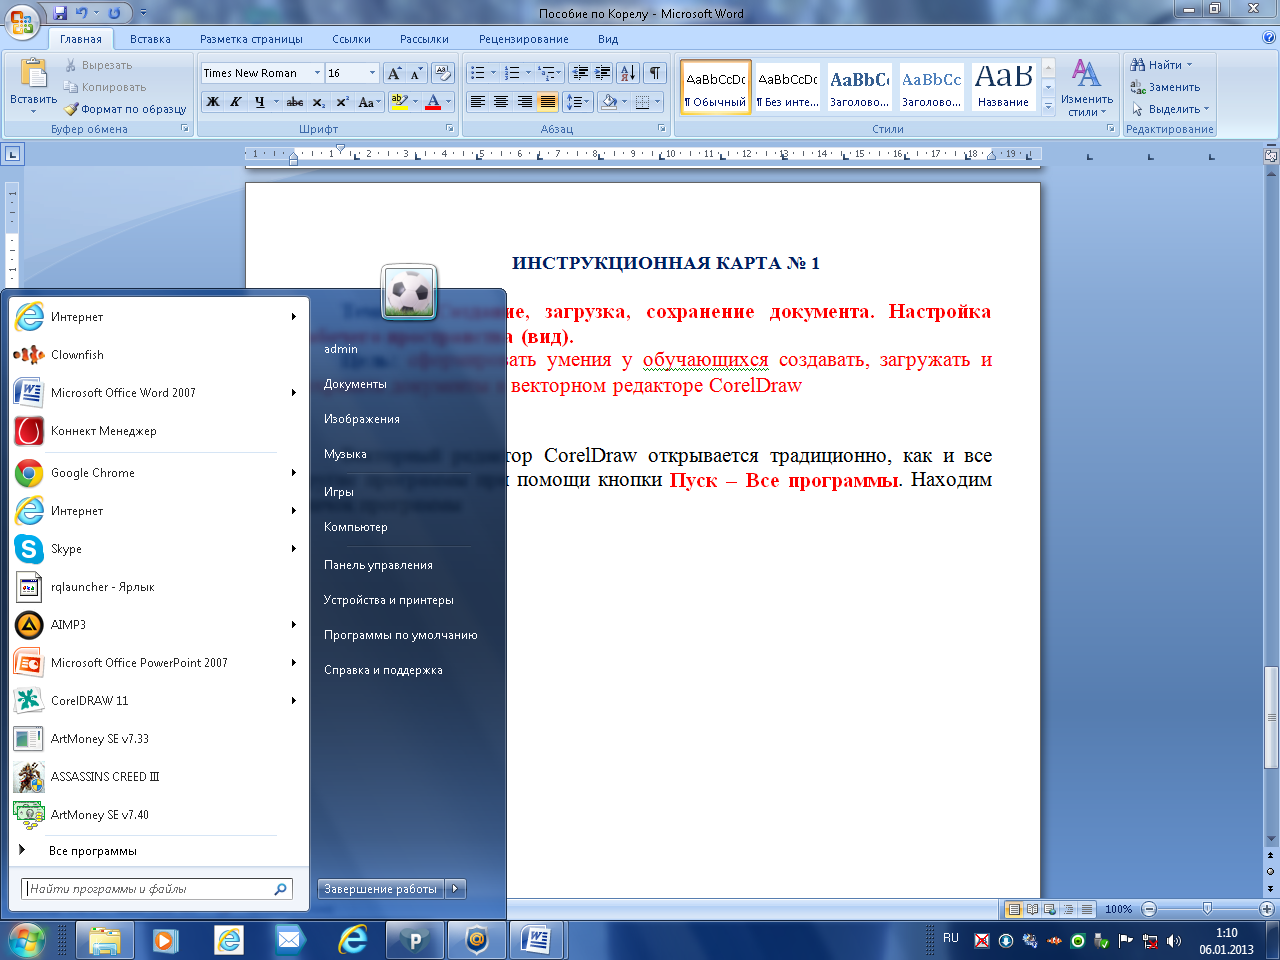Screen dimensions: 1280x960
Task: Click Найти (Find) in editing group
Action: [x=1161, y=65]
